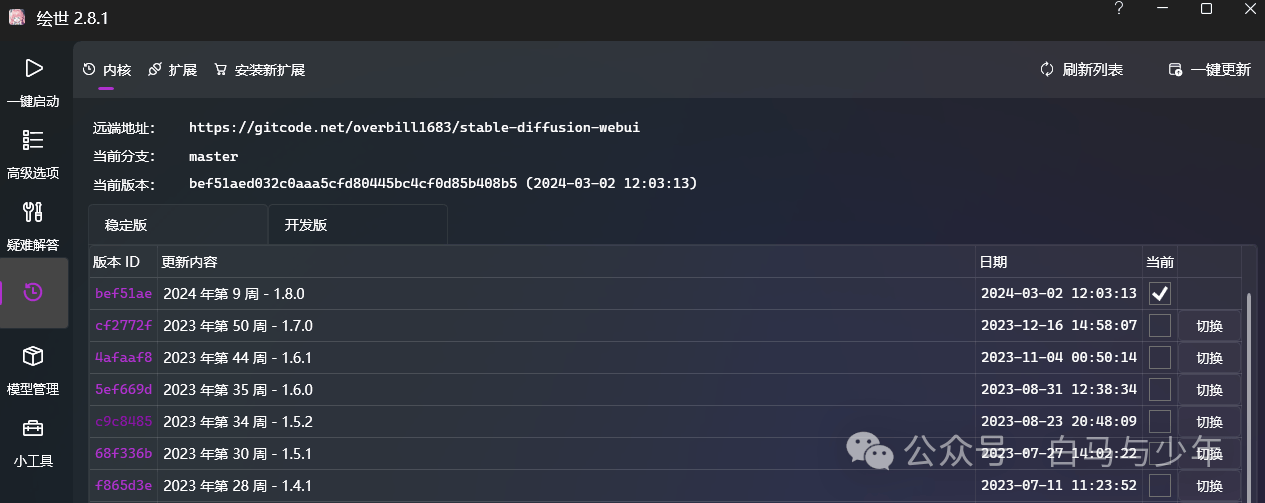This screenshot has height=503, width=1265.
Task: Open the 扩展 tab
Action: (172, 70)
